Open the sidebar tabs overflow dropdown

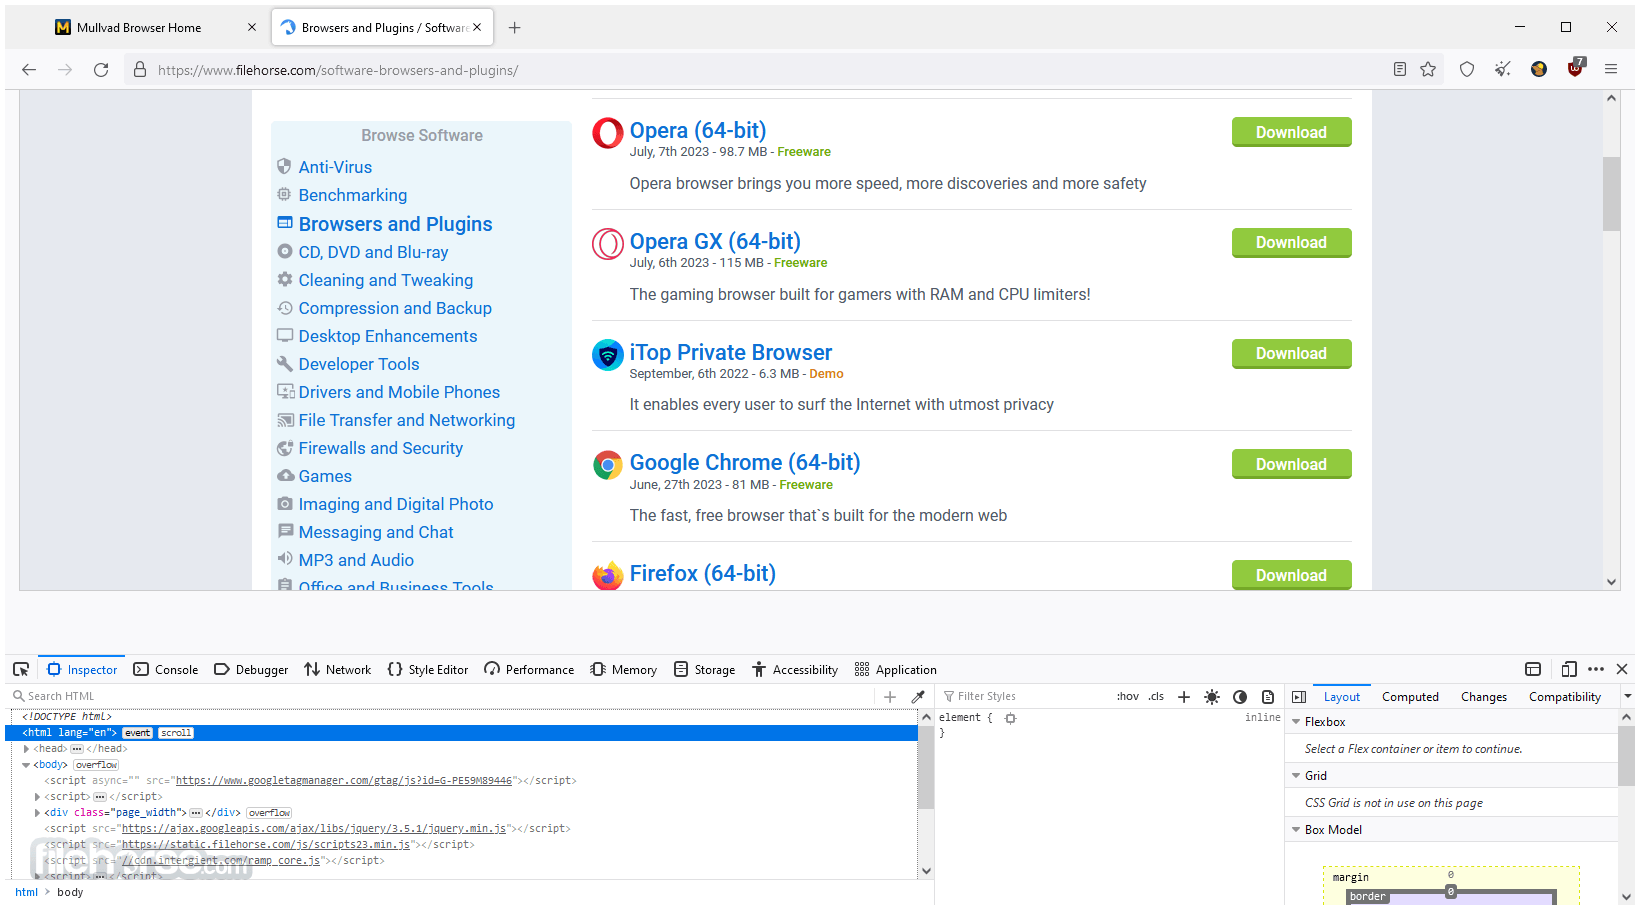pyautogui.click(x=1627, y=697)
